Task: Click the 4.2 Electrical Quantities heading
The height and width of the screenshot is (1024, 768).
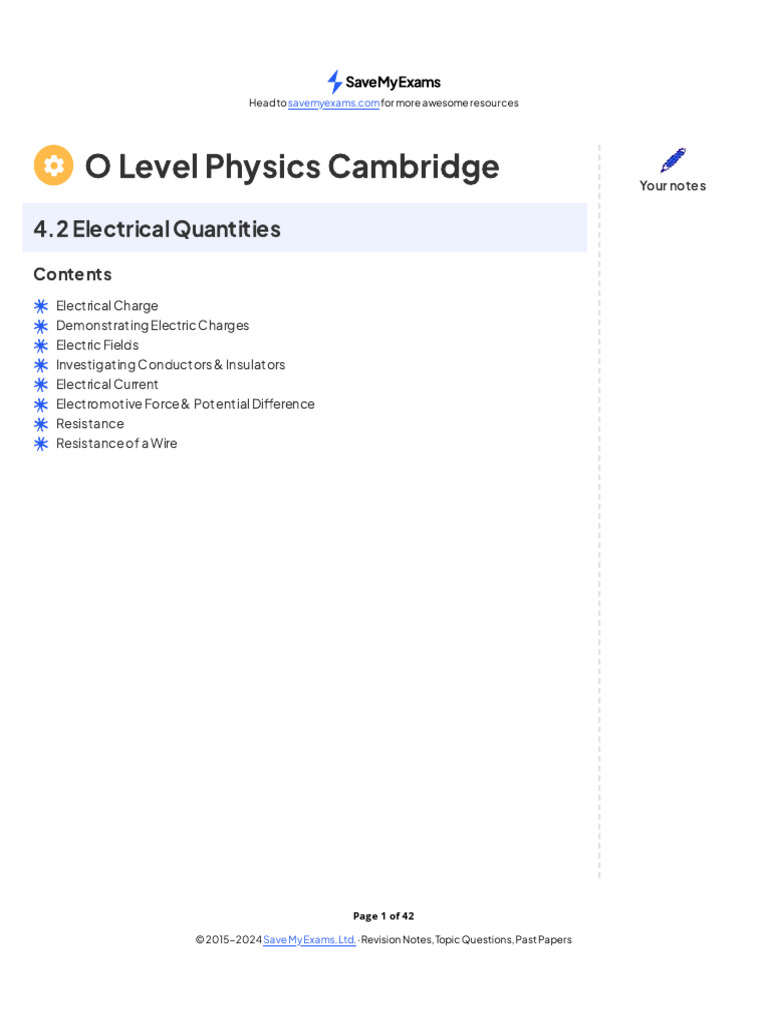Action: [157, 229]
